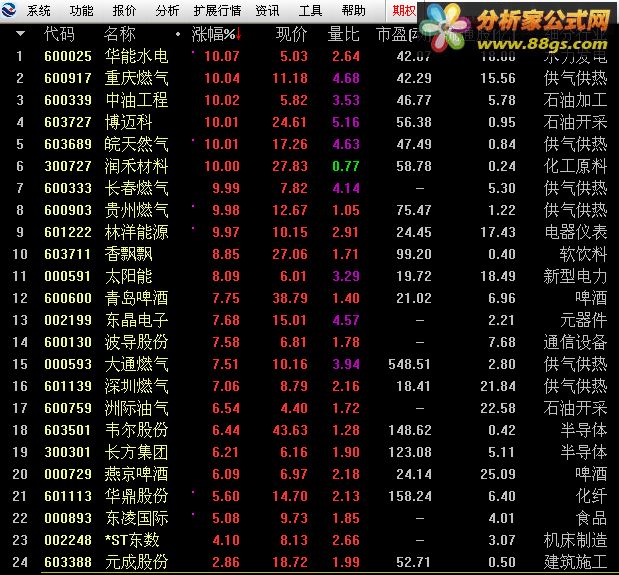Click stock code 600025
This screenshot has height=575, width=619.
[x=68, y=56]
